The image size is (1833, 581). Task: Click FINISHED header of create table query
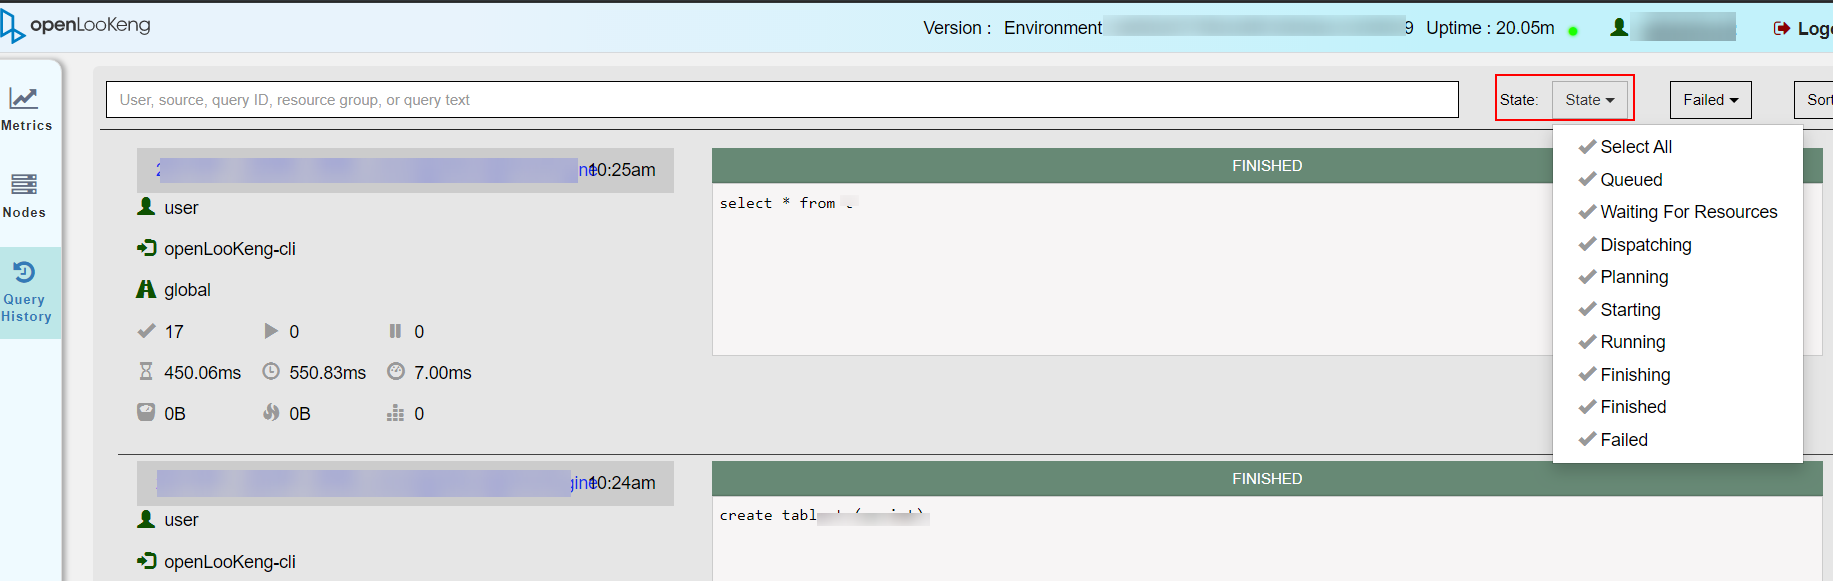coord(1267,479)
